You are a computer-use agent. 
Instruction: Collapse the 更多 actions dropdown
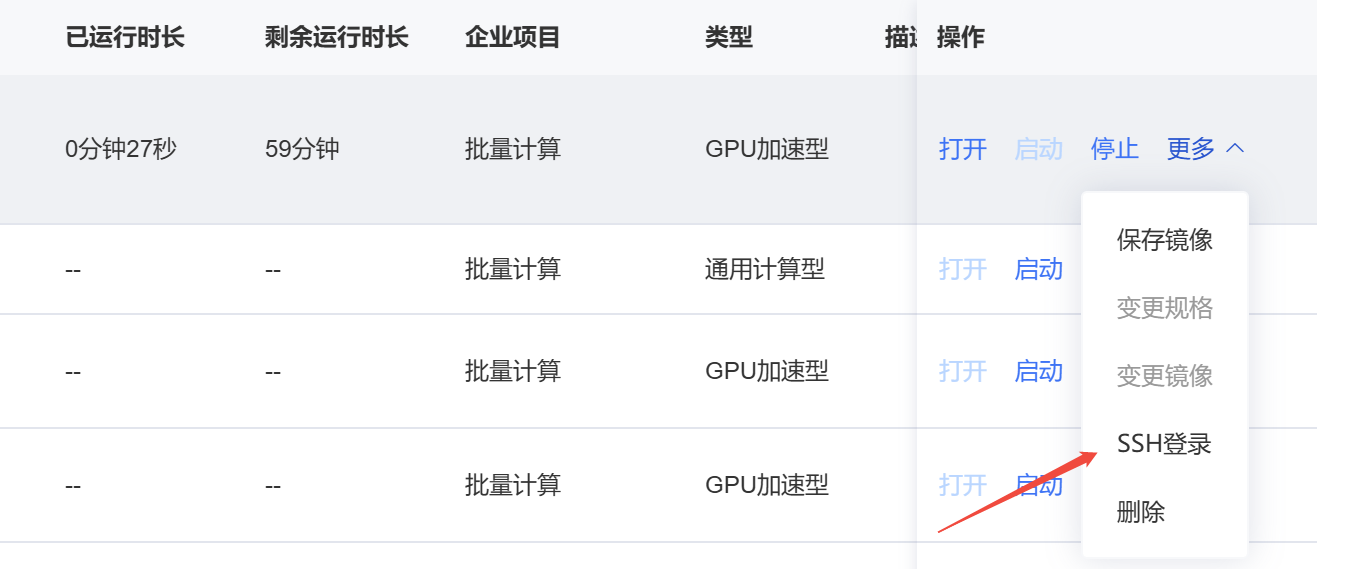[x=1191, y=149]
